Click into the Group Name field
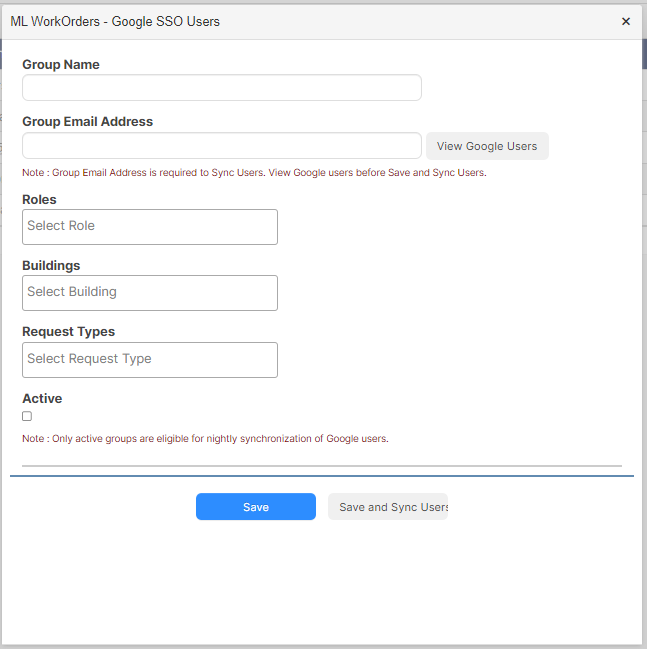647x649 pixels. click(x=222, y=88)
